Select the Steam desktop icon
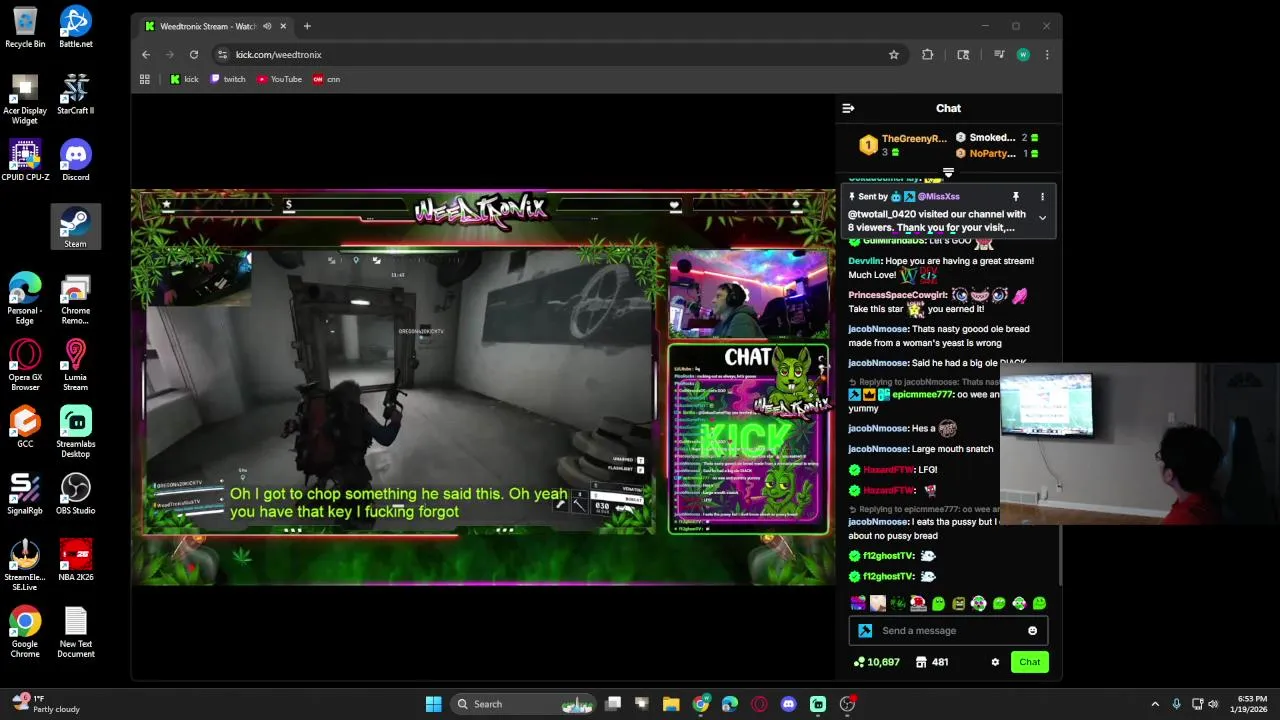Image resolution: width=1280 pixels, height=720 pixels. (76, 227)
